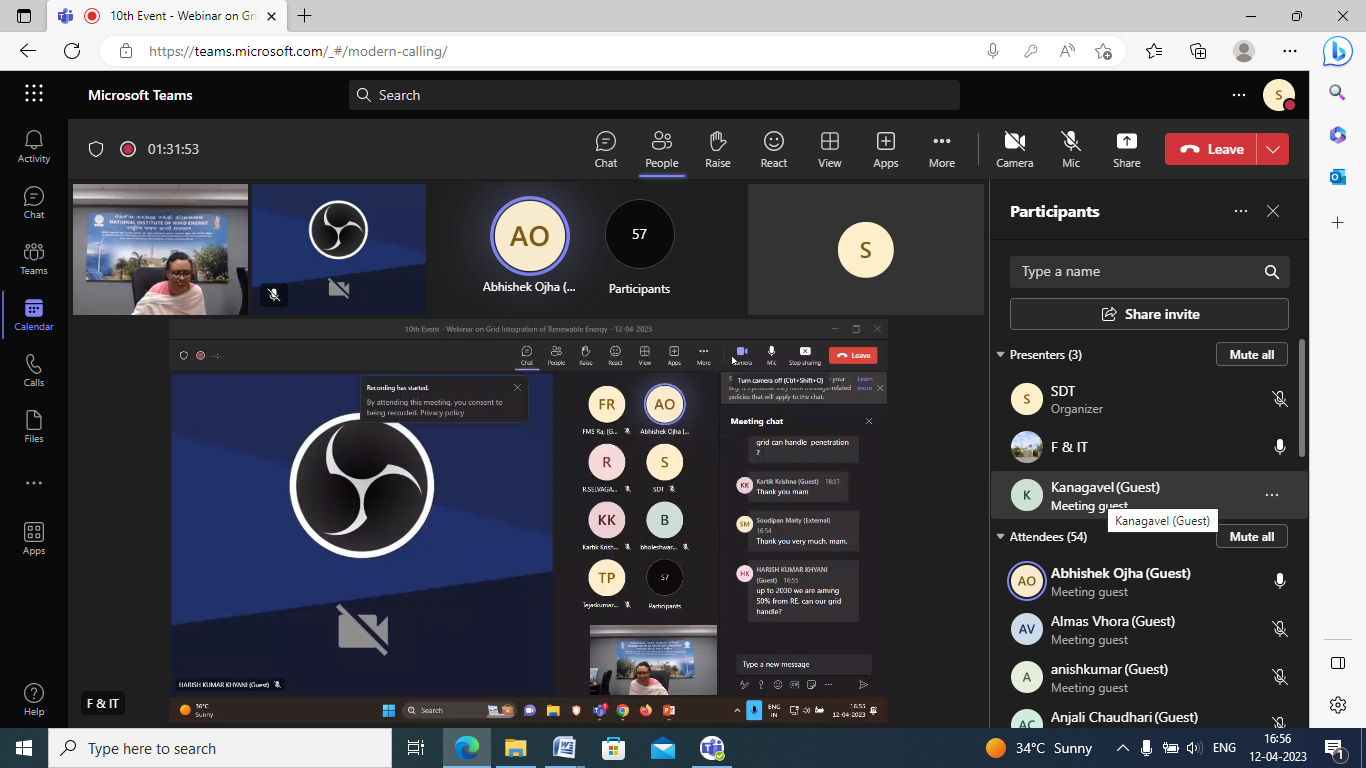
Task: Open the dropdown arrow beside Leave
Action: (1273, 149)
